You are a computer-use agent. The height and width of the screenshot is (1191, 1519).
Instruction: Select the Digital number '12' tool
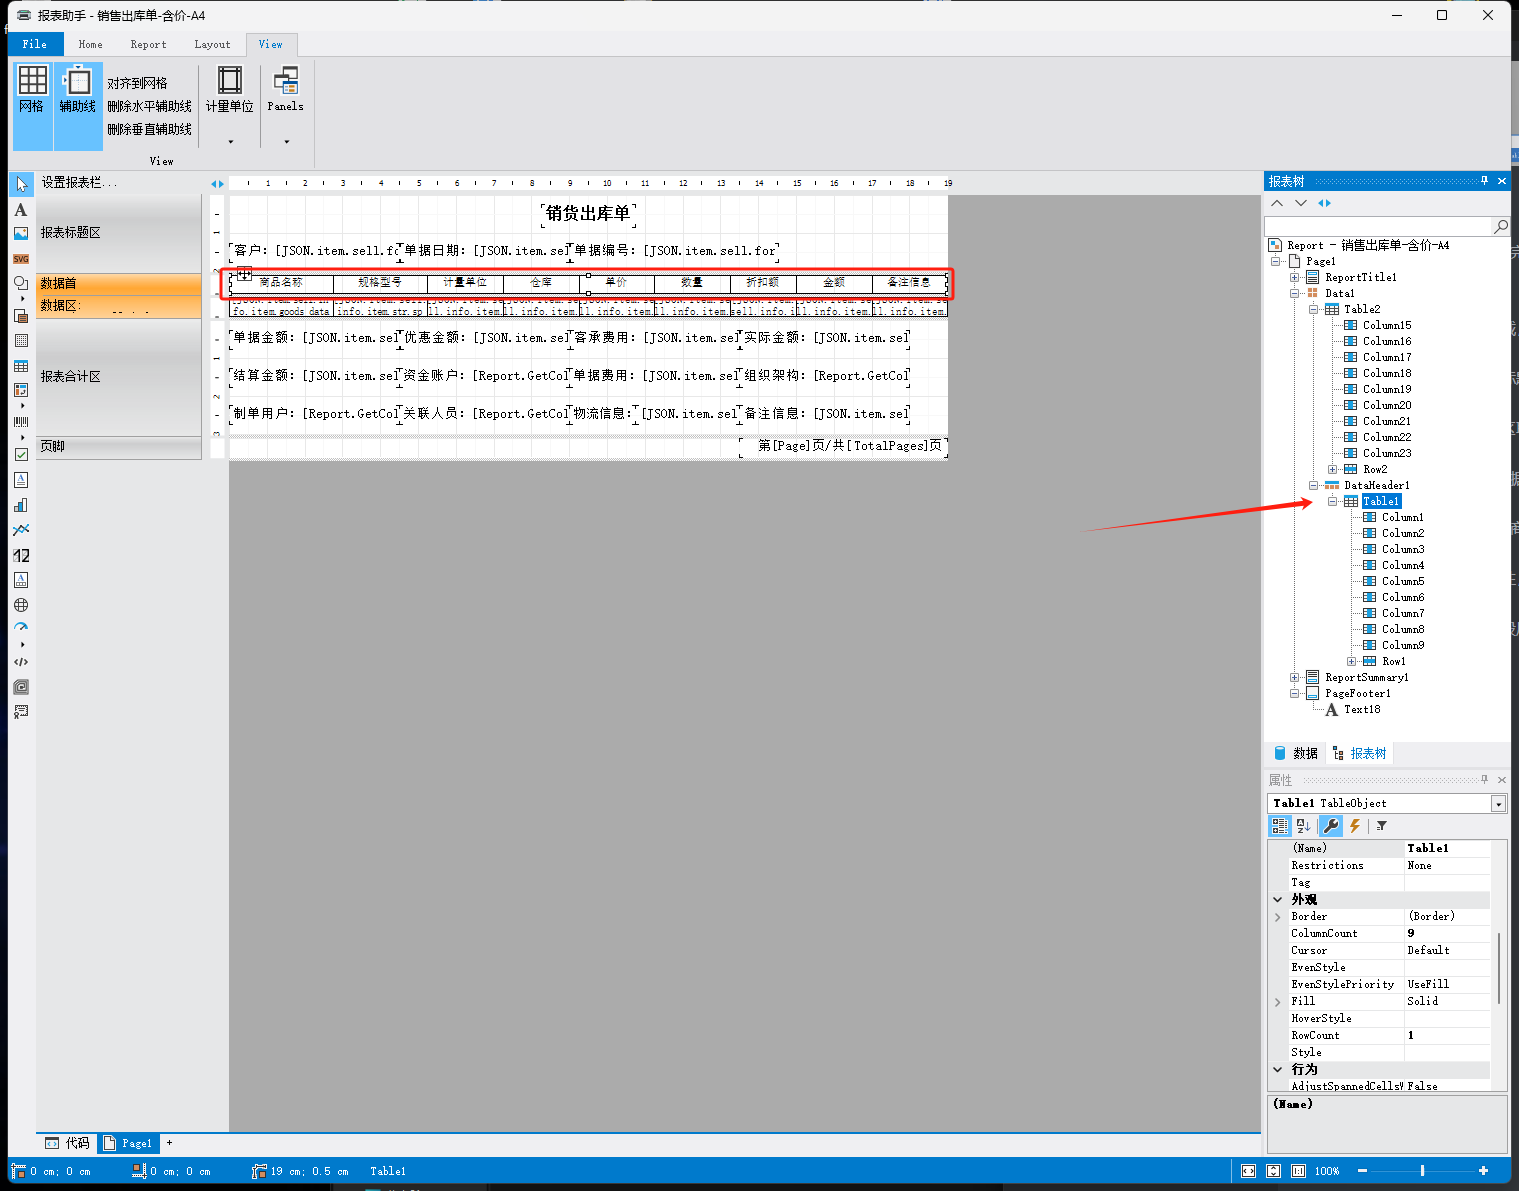[x=21, y=555]
